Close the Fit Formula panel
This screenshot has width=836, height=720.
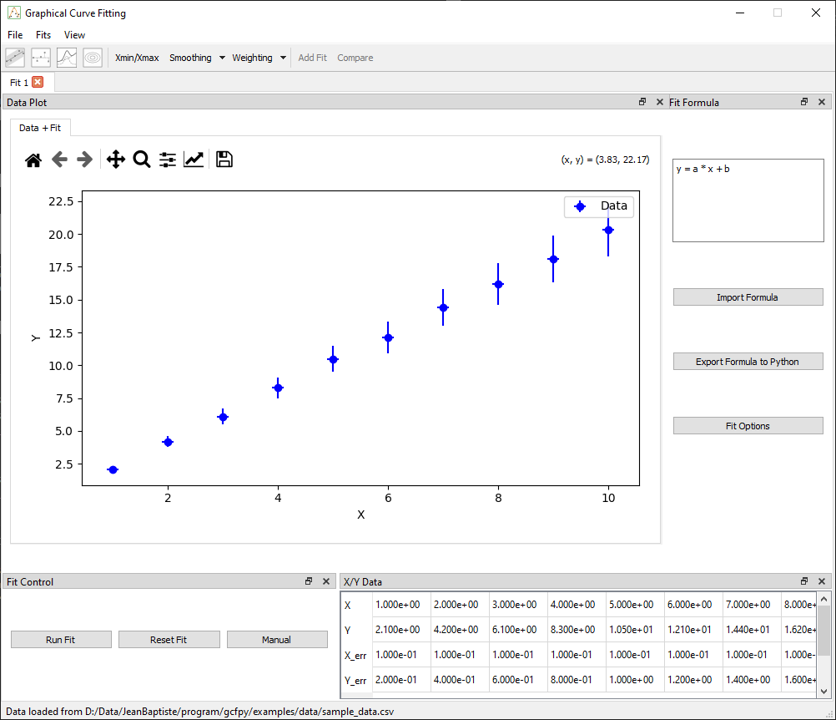822,102
